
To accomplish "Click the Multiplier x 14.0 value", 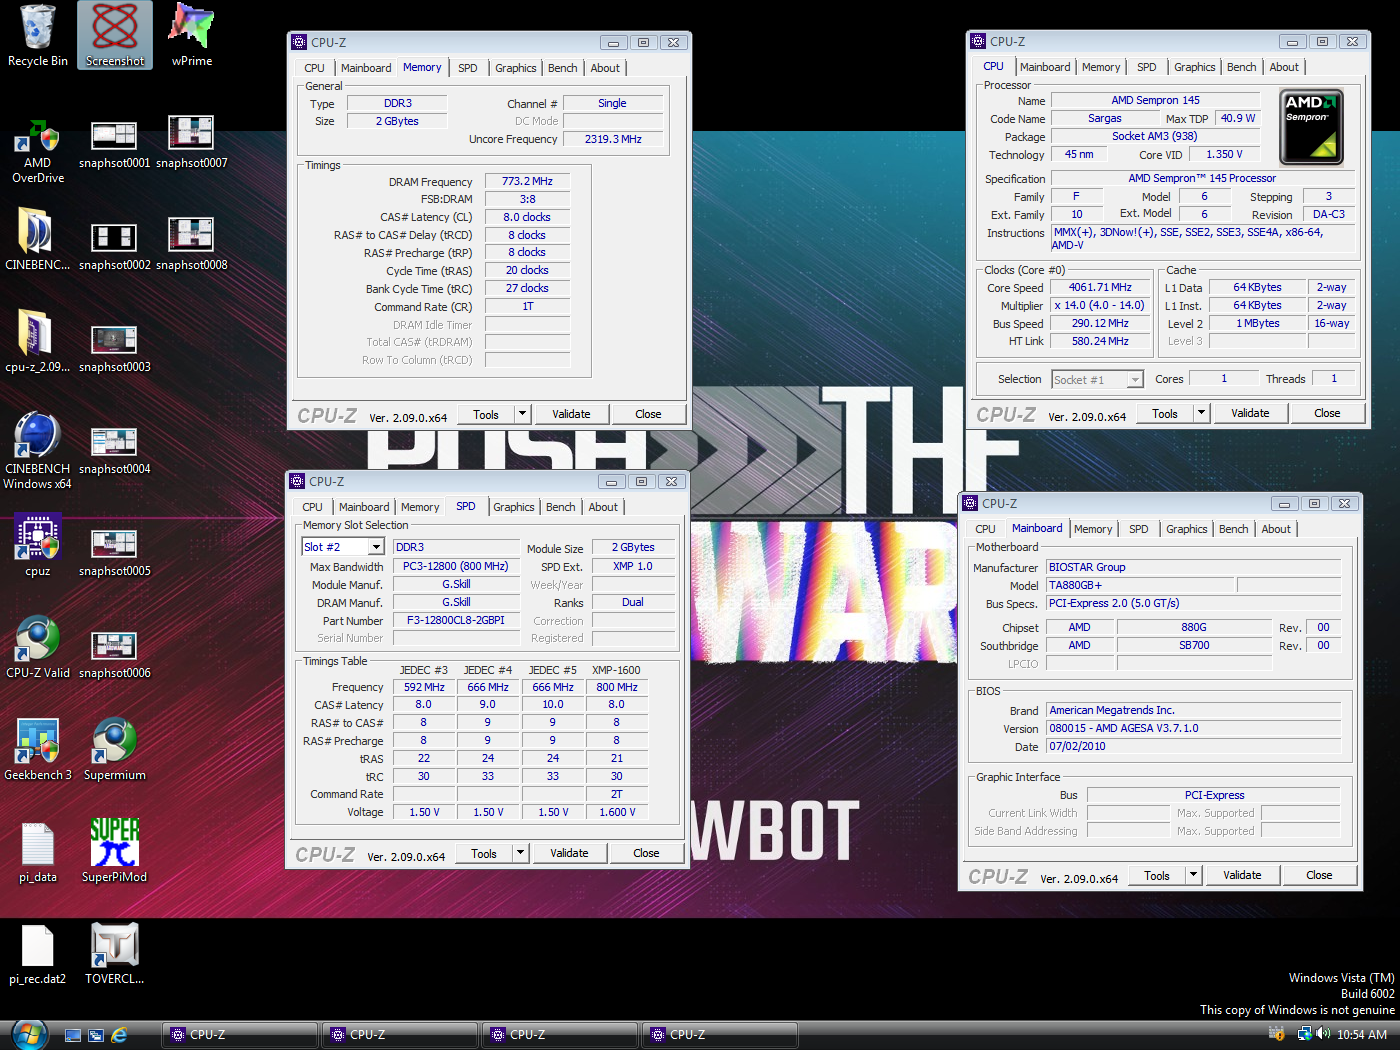I will point(1100,305).
